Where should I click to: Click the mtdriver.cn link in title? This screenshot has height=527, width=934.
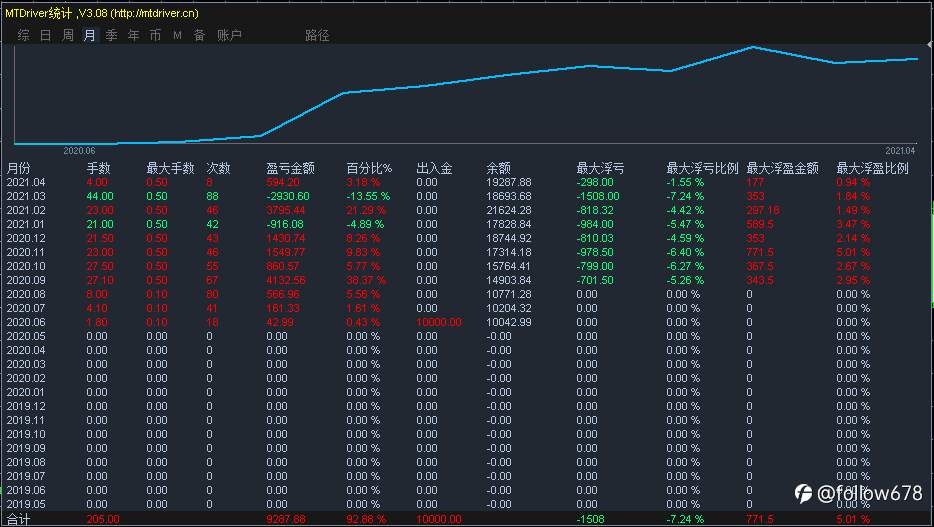tap(155, 13)
